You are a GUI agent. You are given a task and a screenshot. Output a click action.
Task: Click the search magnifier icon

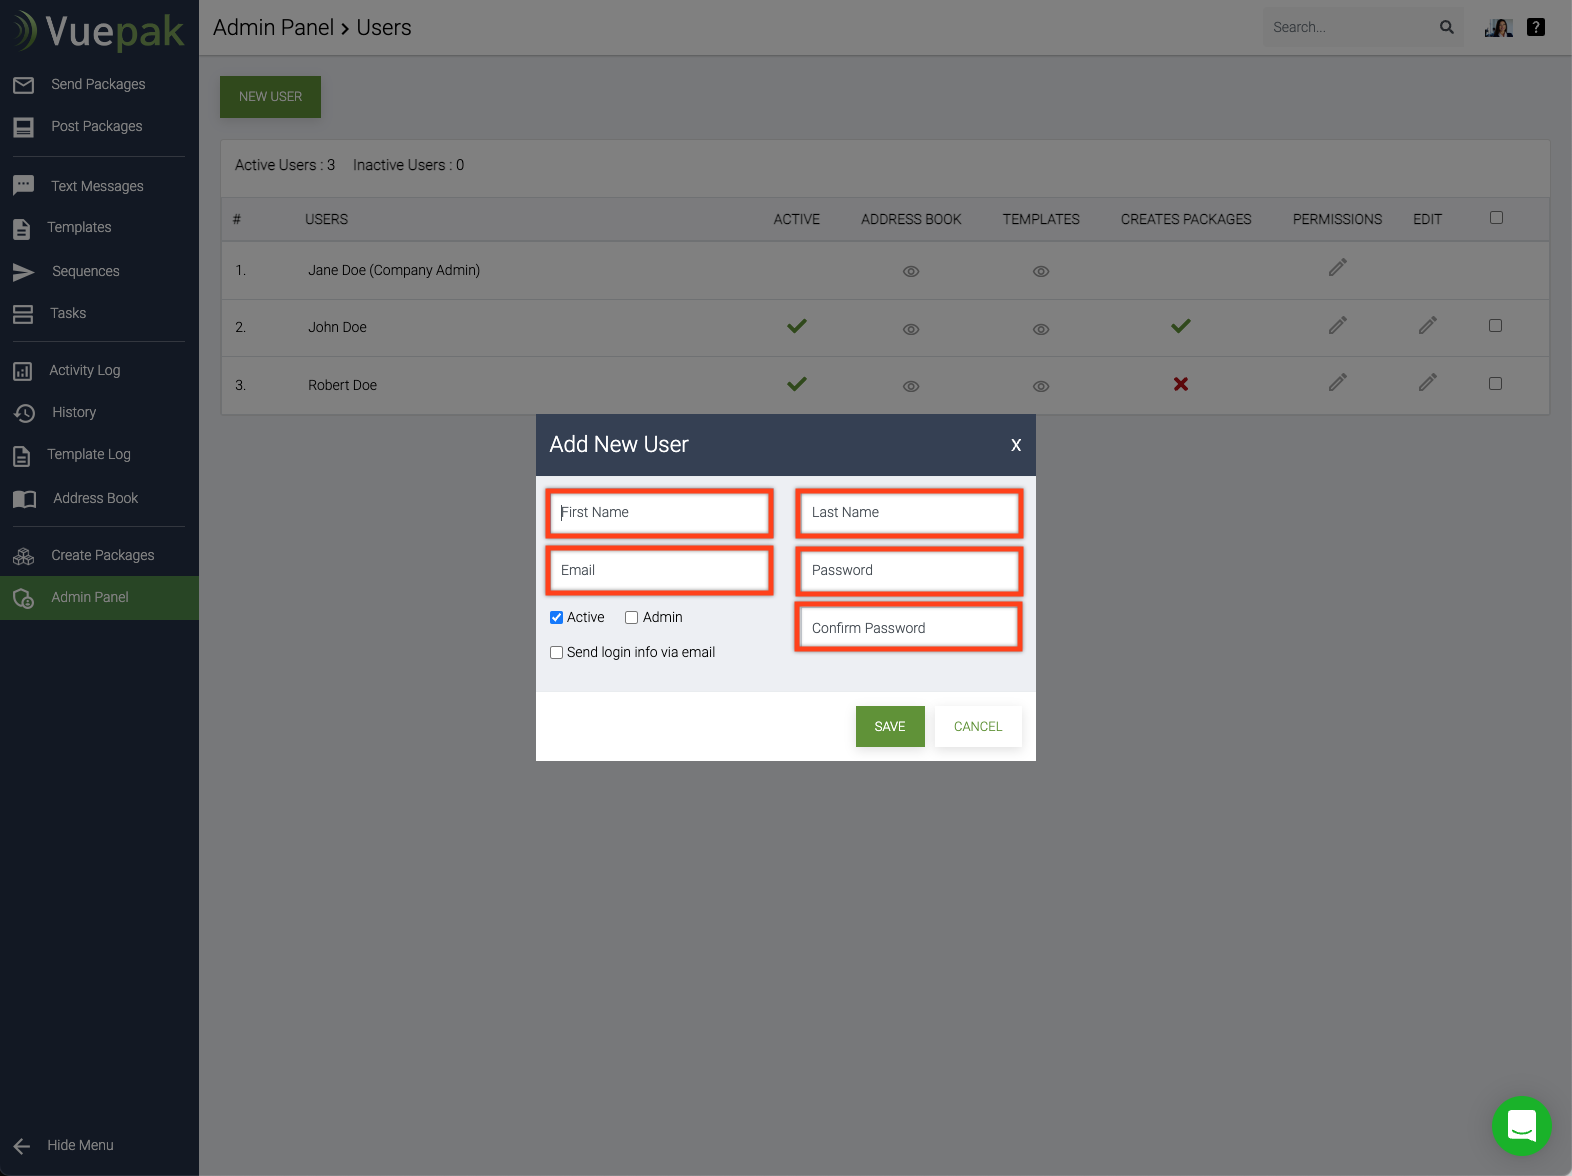[x=1446, y=27]
